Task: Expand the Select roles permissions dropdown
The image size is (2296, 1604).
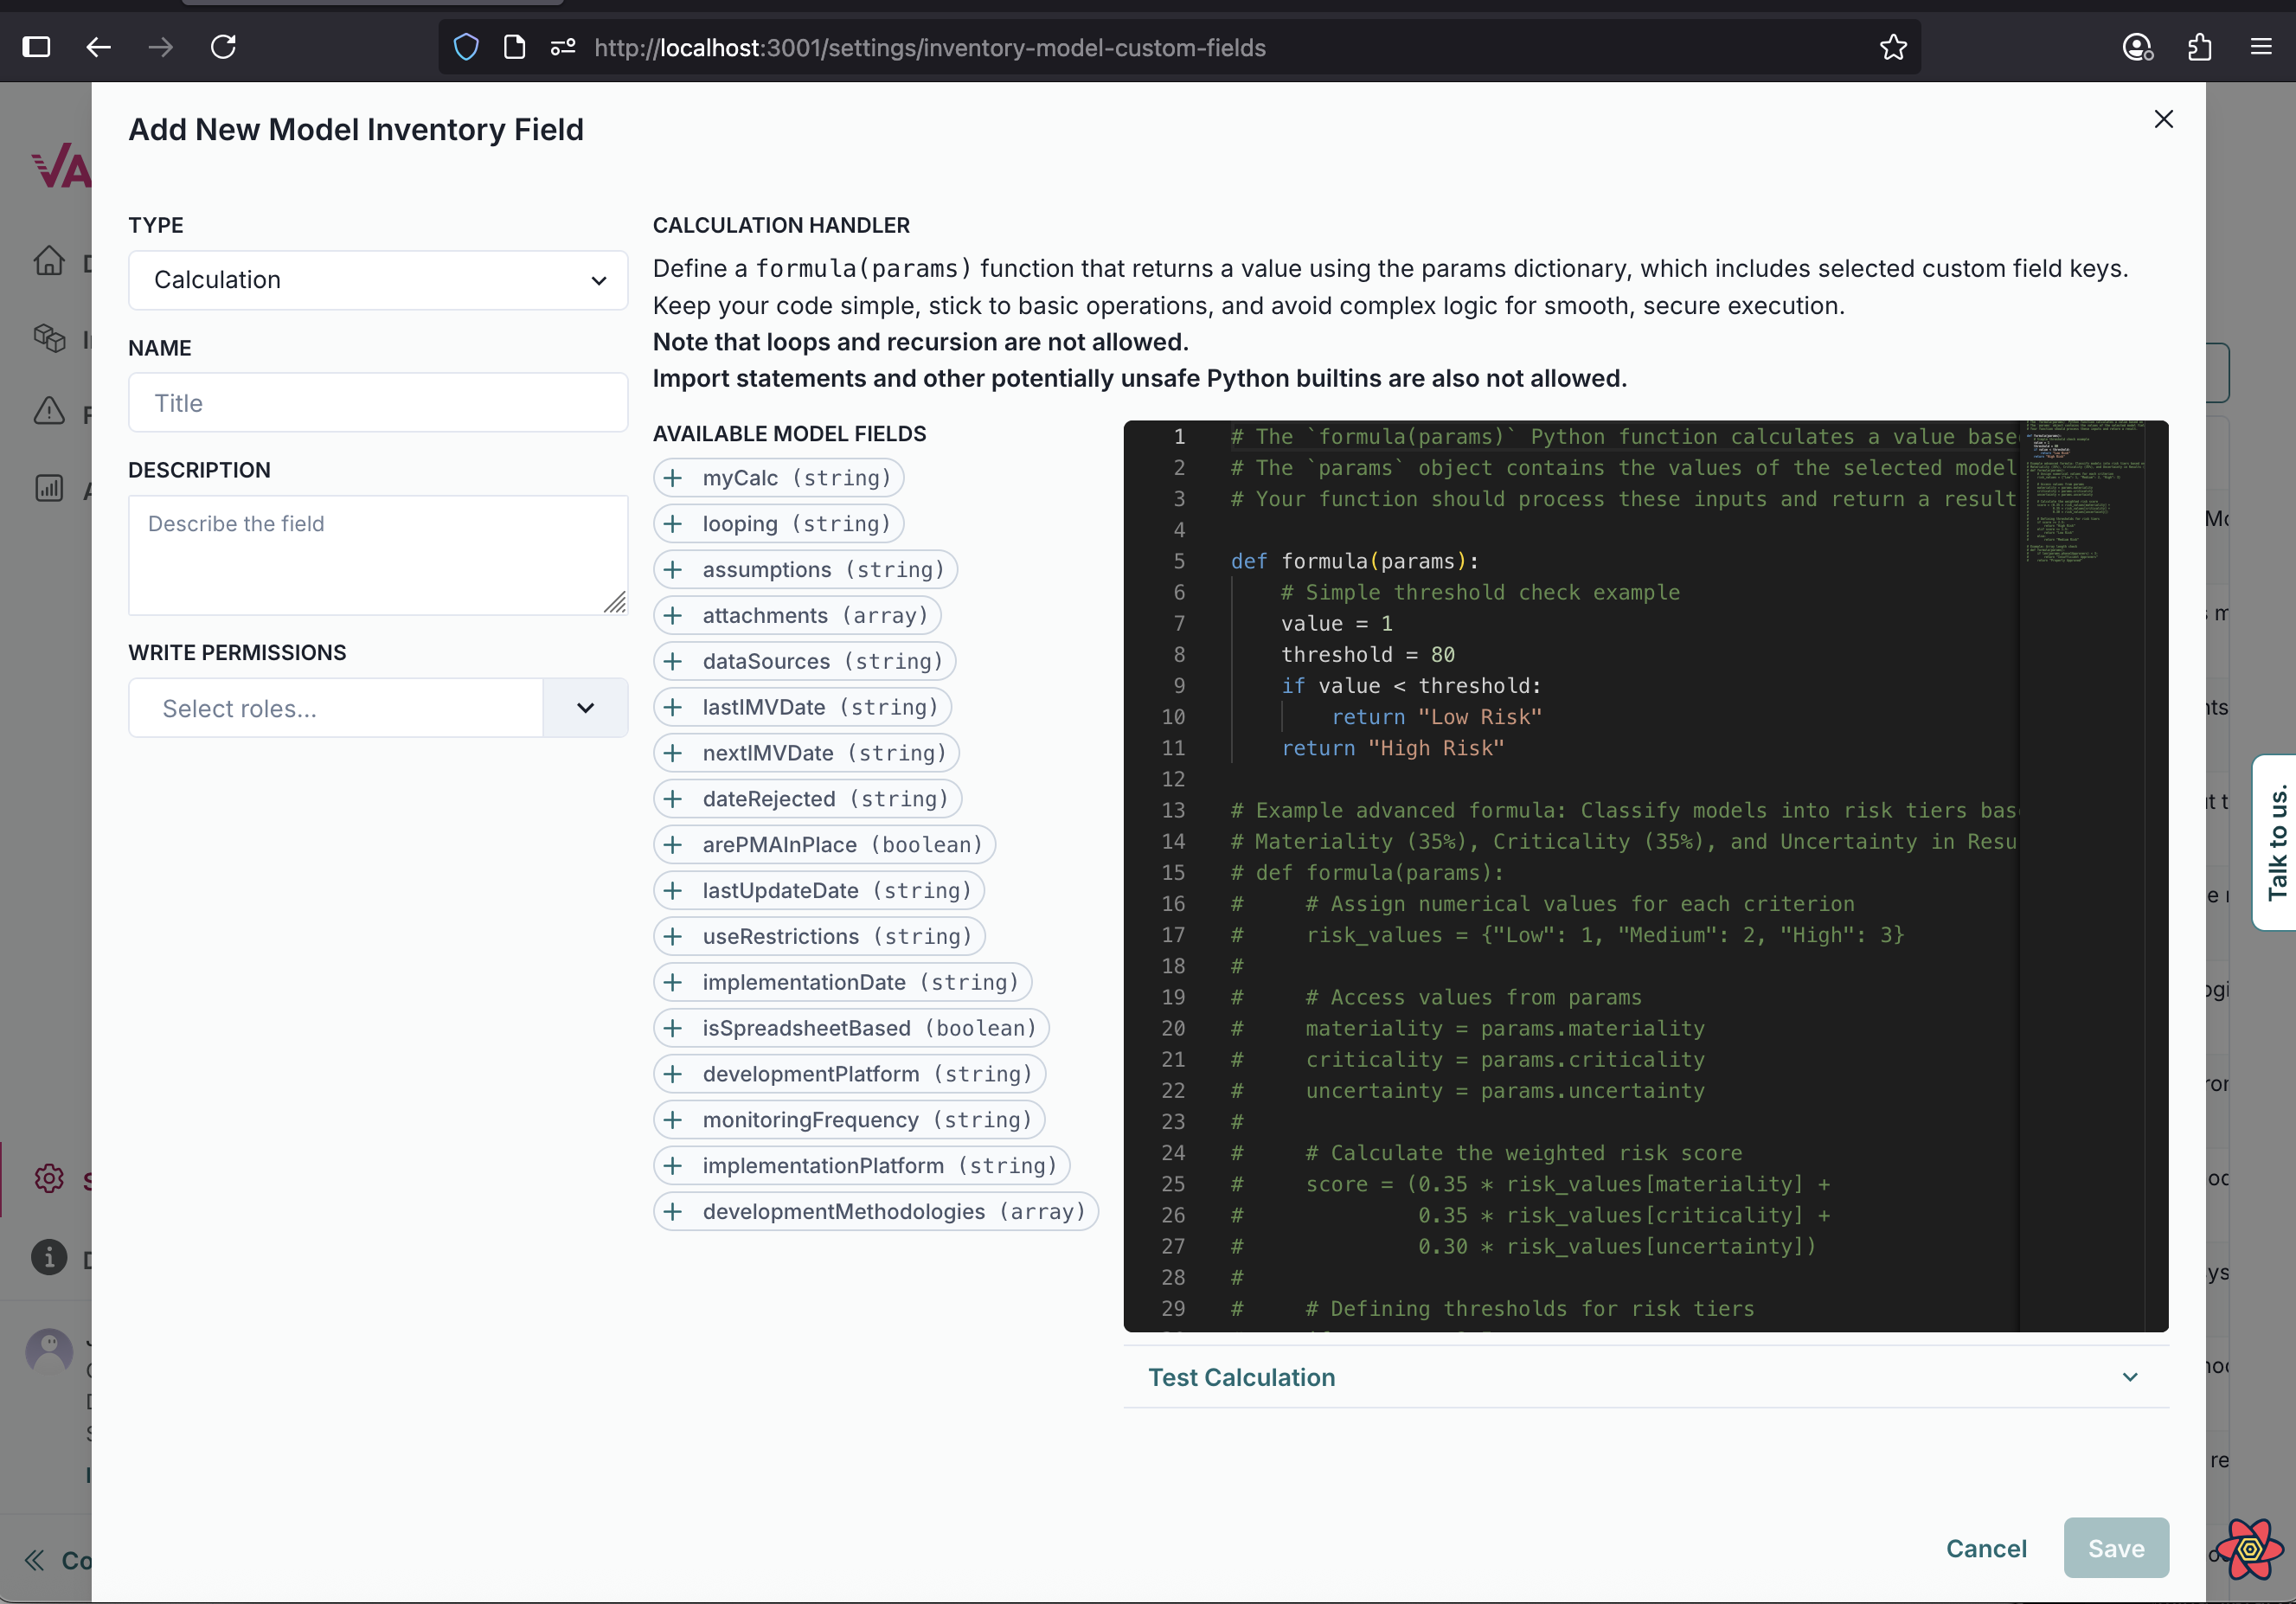Action: click(584, 708)
